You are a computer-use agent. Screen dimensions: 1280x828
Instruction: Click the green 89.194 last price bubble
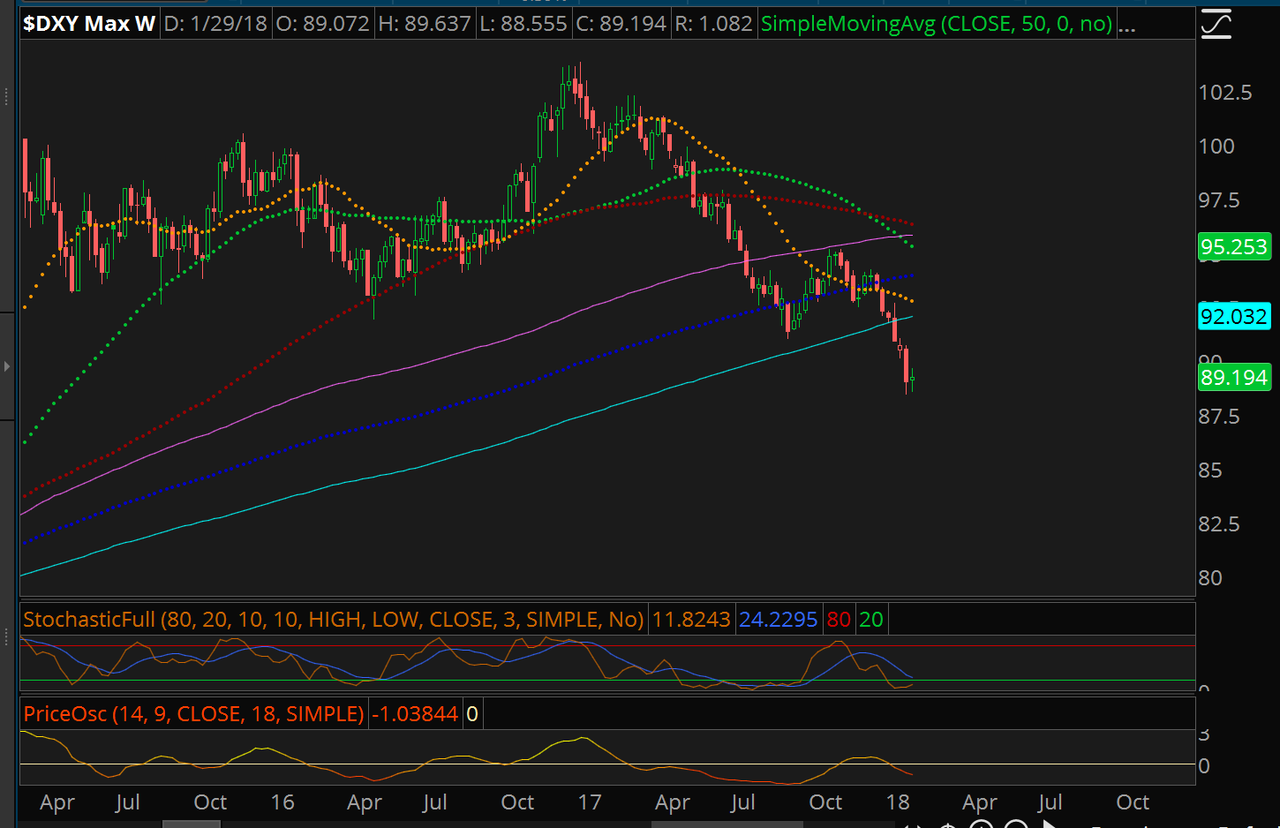pyautogui.click(x=1234, y=377)
